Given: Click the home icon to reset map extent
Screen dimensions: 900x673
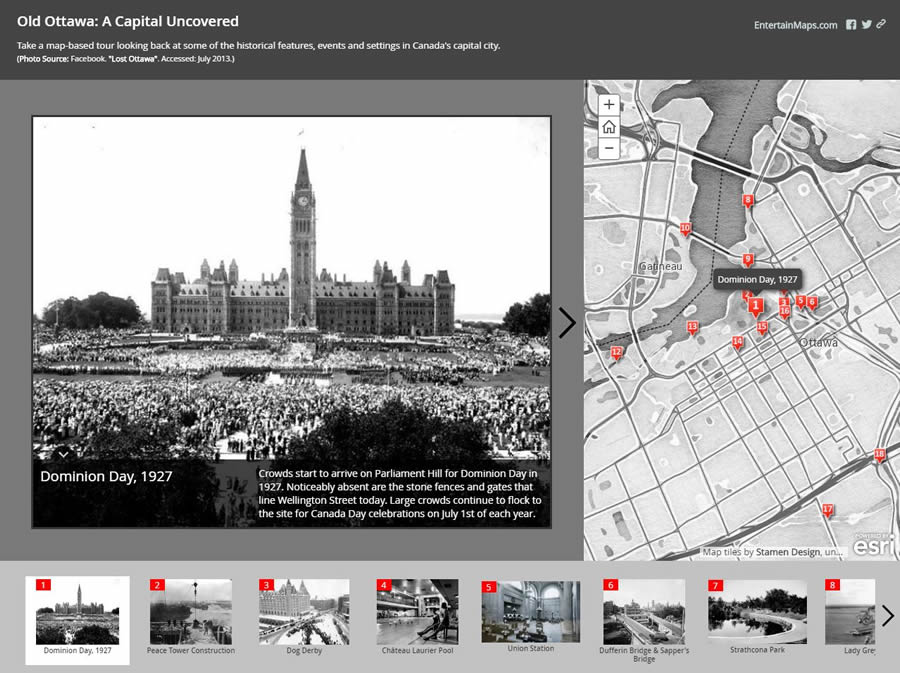Looking at the screenshot, I should [608, 126].
